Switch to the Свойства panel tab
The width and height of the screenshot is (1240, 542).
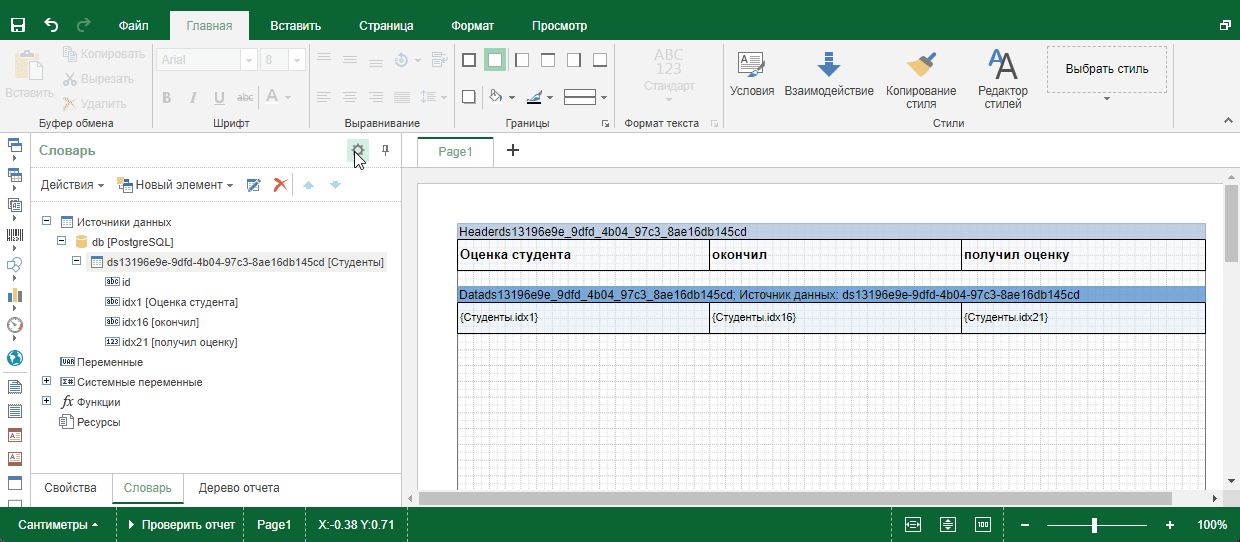tap(70, 488)
